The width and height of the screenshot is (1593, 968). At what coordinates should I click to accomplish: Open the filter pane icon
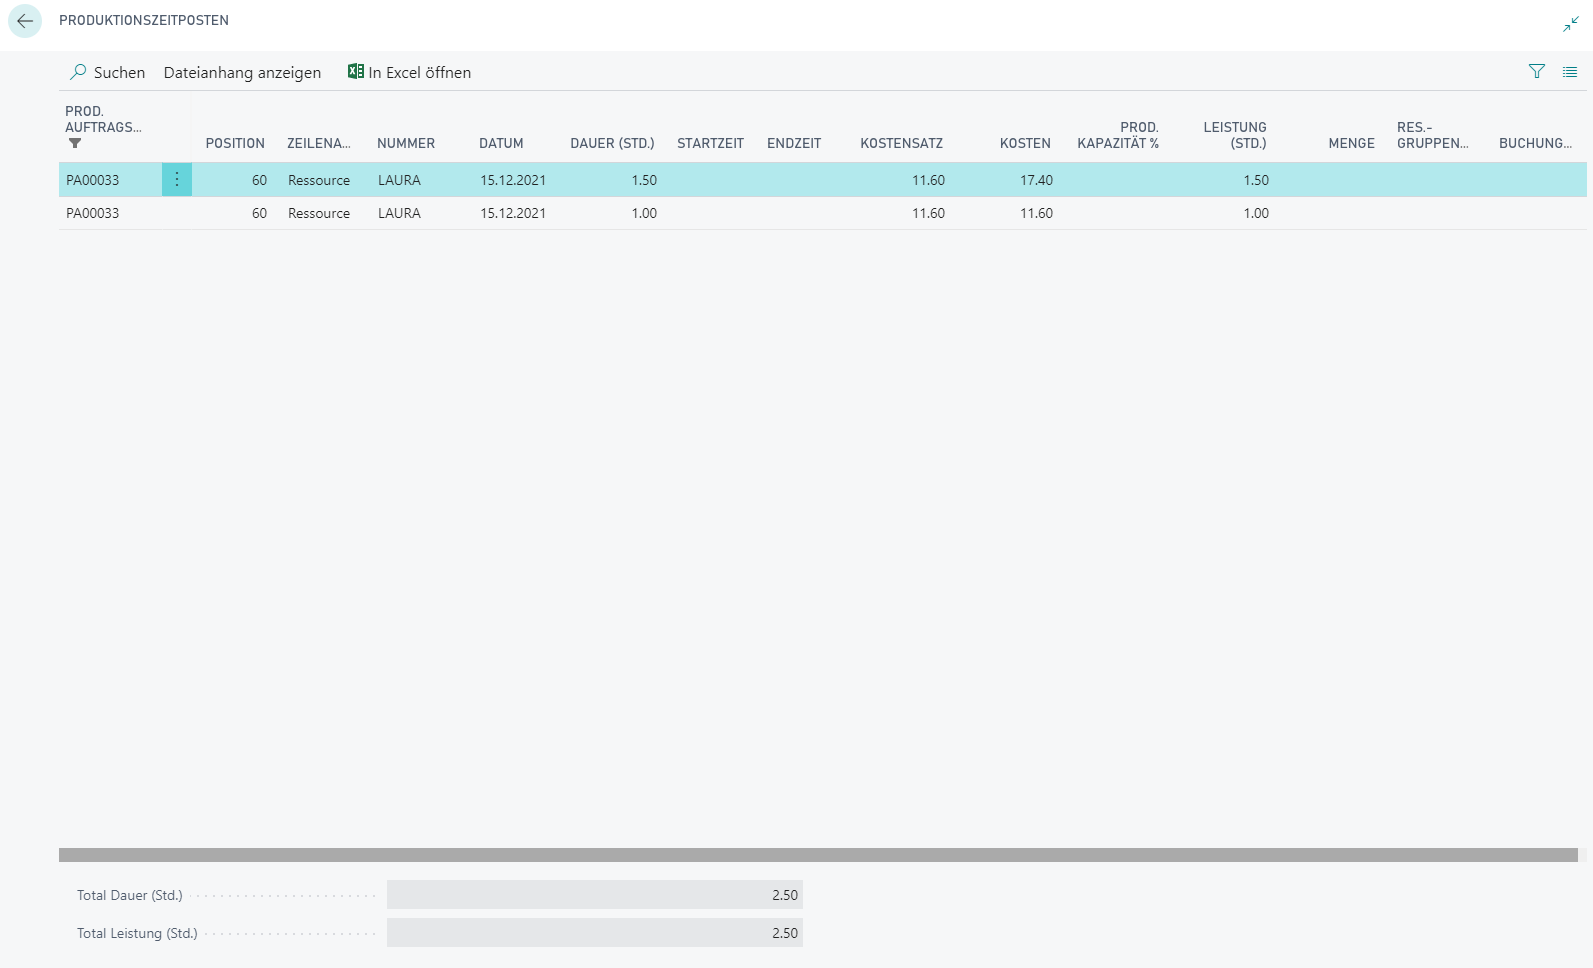(x=1537, y=71)
